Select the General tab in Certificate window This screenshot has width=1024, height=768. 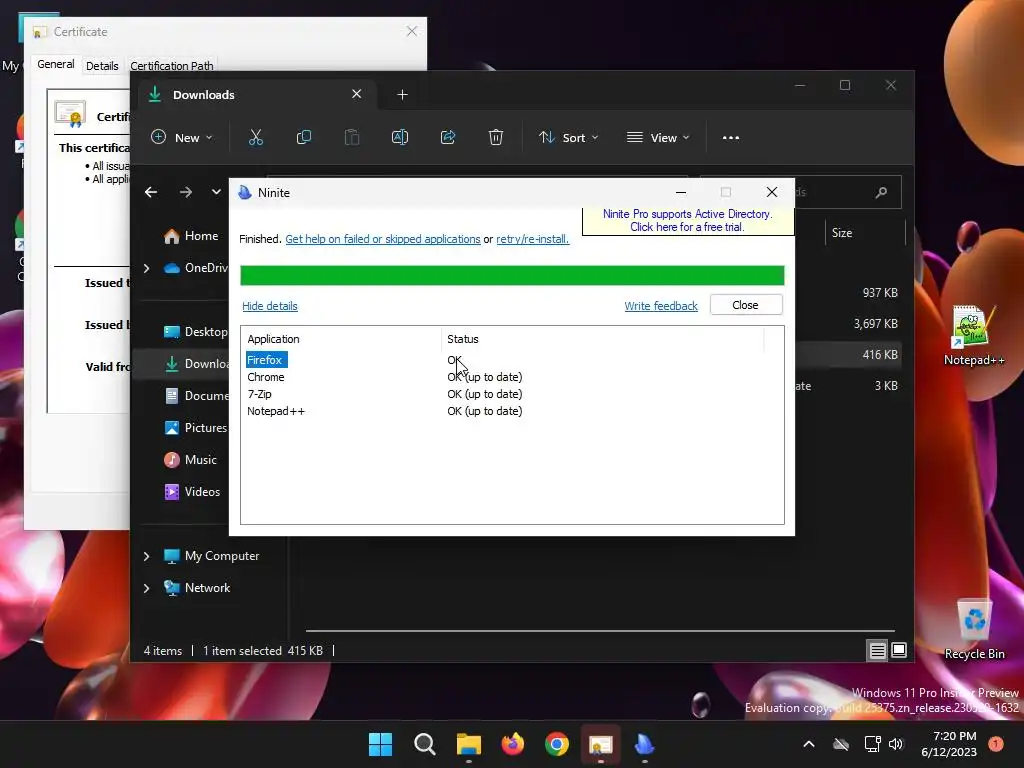coord(56,64)
